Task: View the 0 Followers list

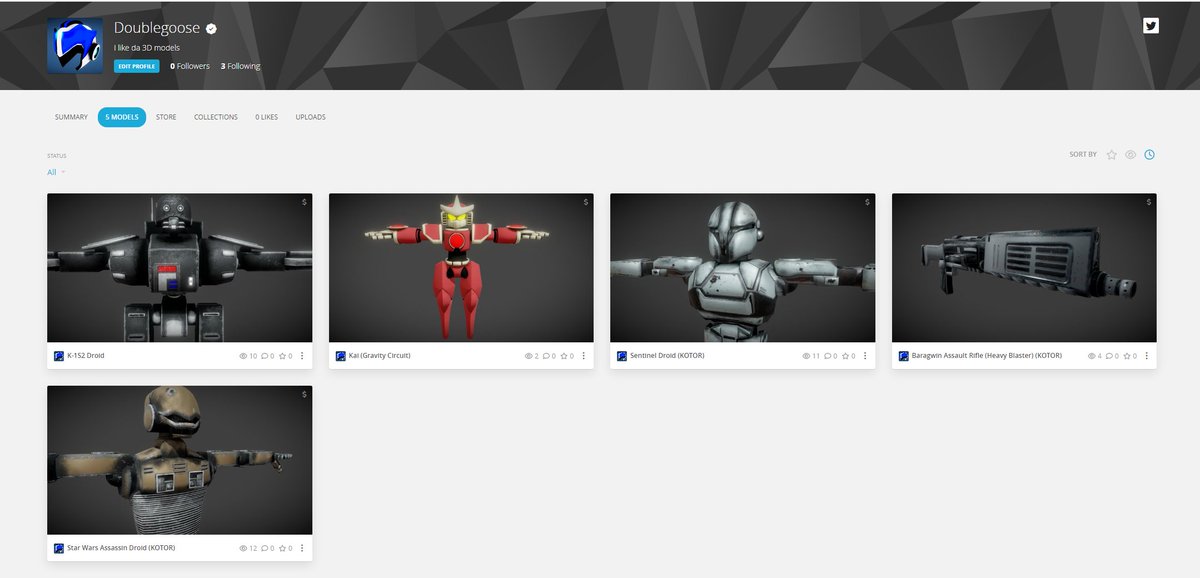Action: (188, 65)
